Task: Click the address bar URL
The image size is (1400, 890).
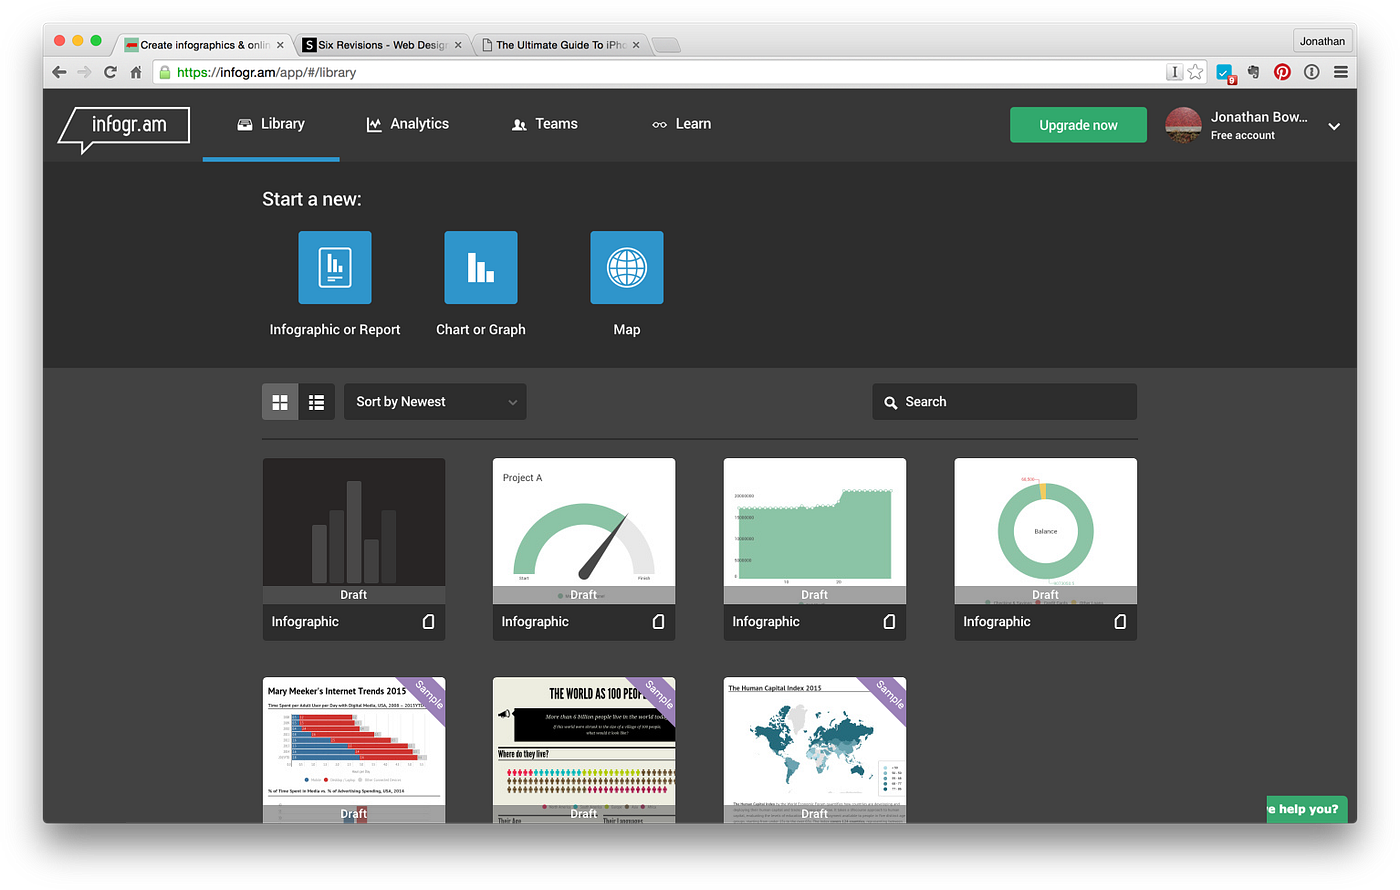Action: click(x=266, y=72)
